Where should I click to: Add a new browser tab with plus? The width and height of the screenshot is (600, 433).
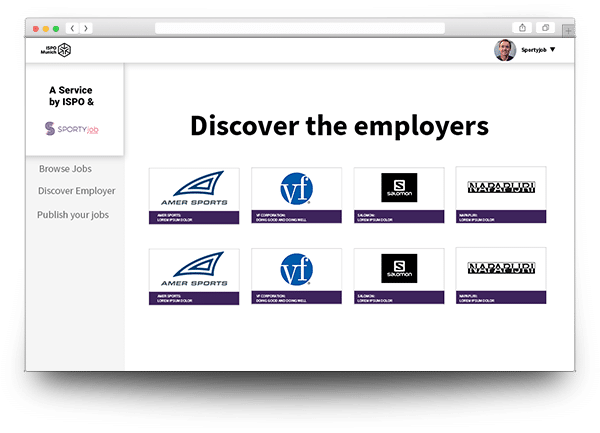pos(568,31)
